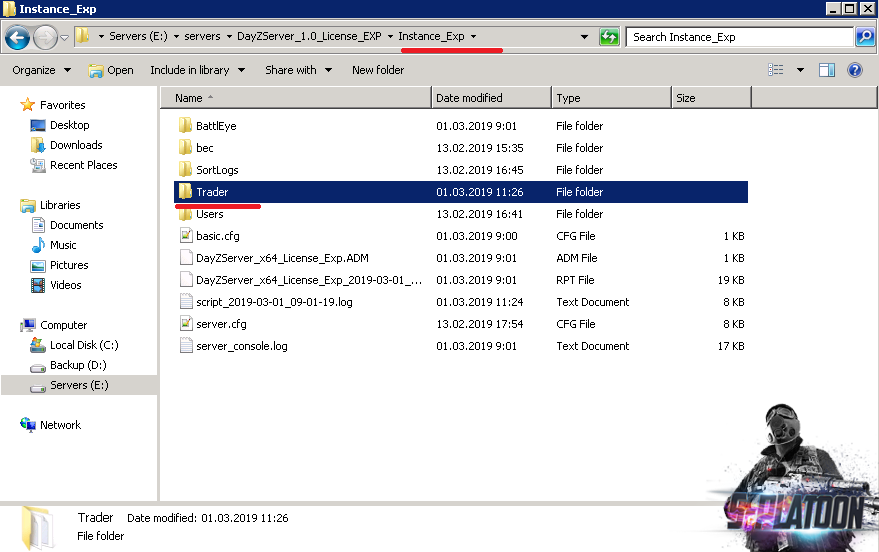The height and width of the screenshot is (552, 879).
Task: Click 19 KB size of RPT file
Action: (x=731, y=280)
